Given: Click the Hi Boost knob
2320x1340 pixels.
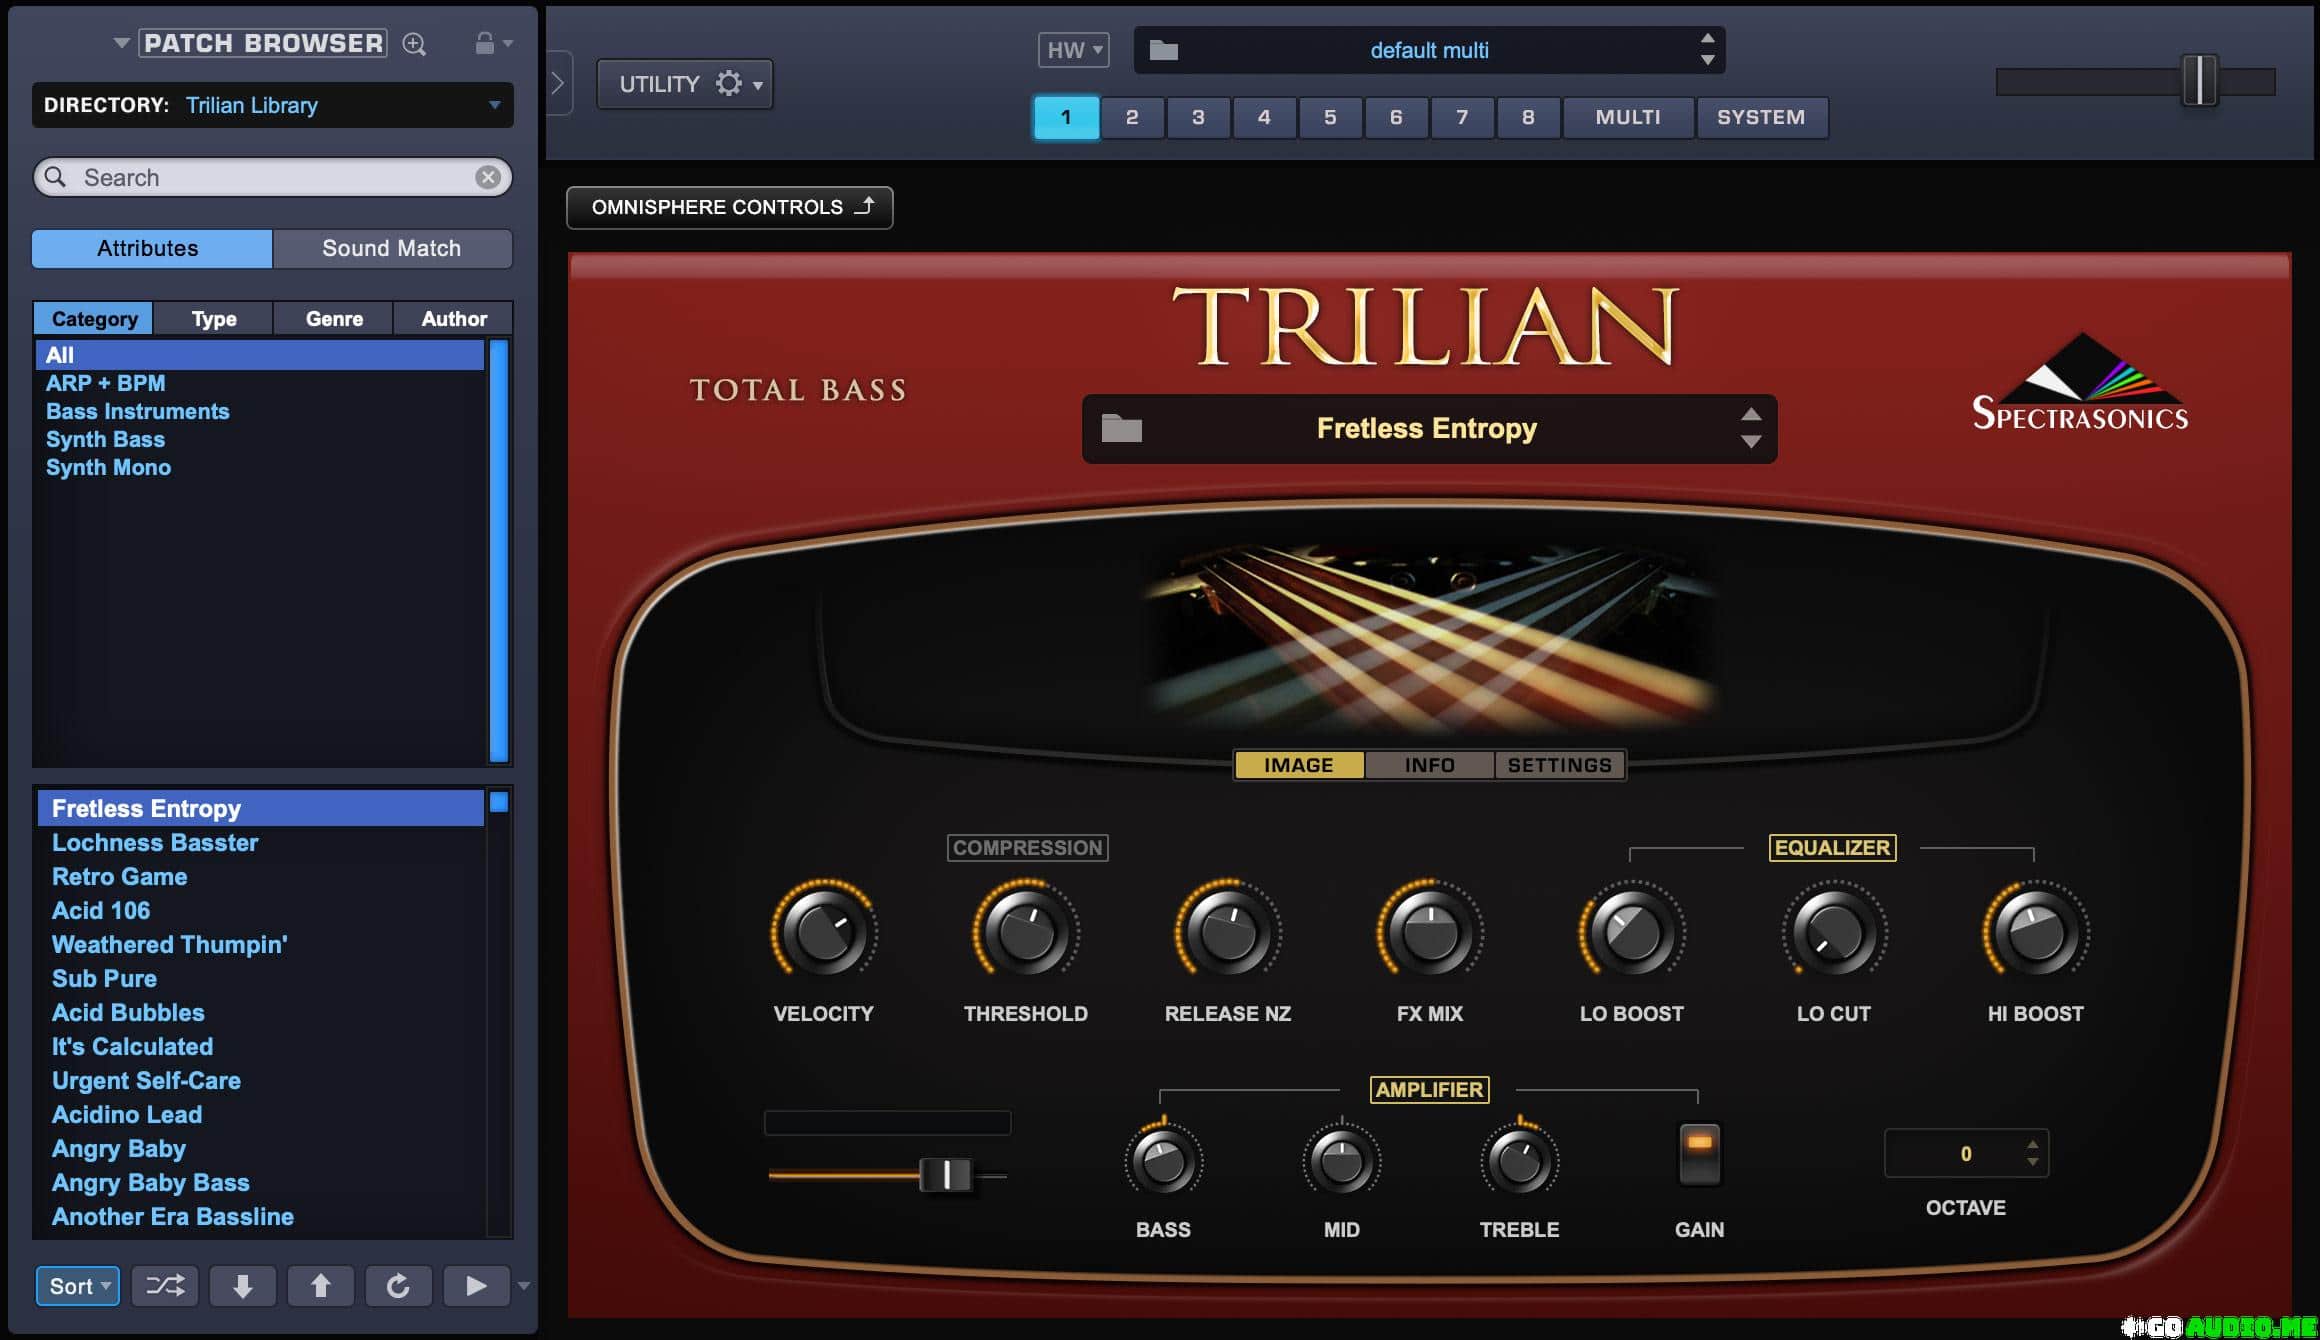Looking at the screenshot, I should click(x=2036, y=932).
